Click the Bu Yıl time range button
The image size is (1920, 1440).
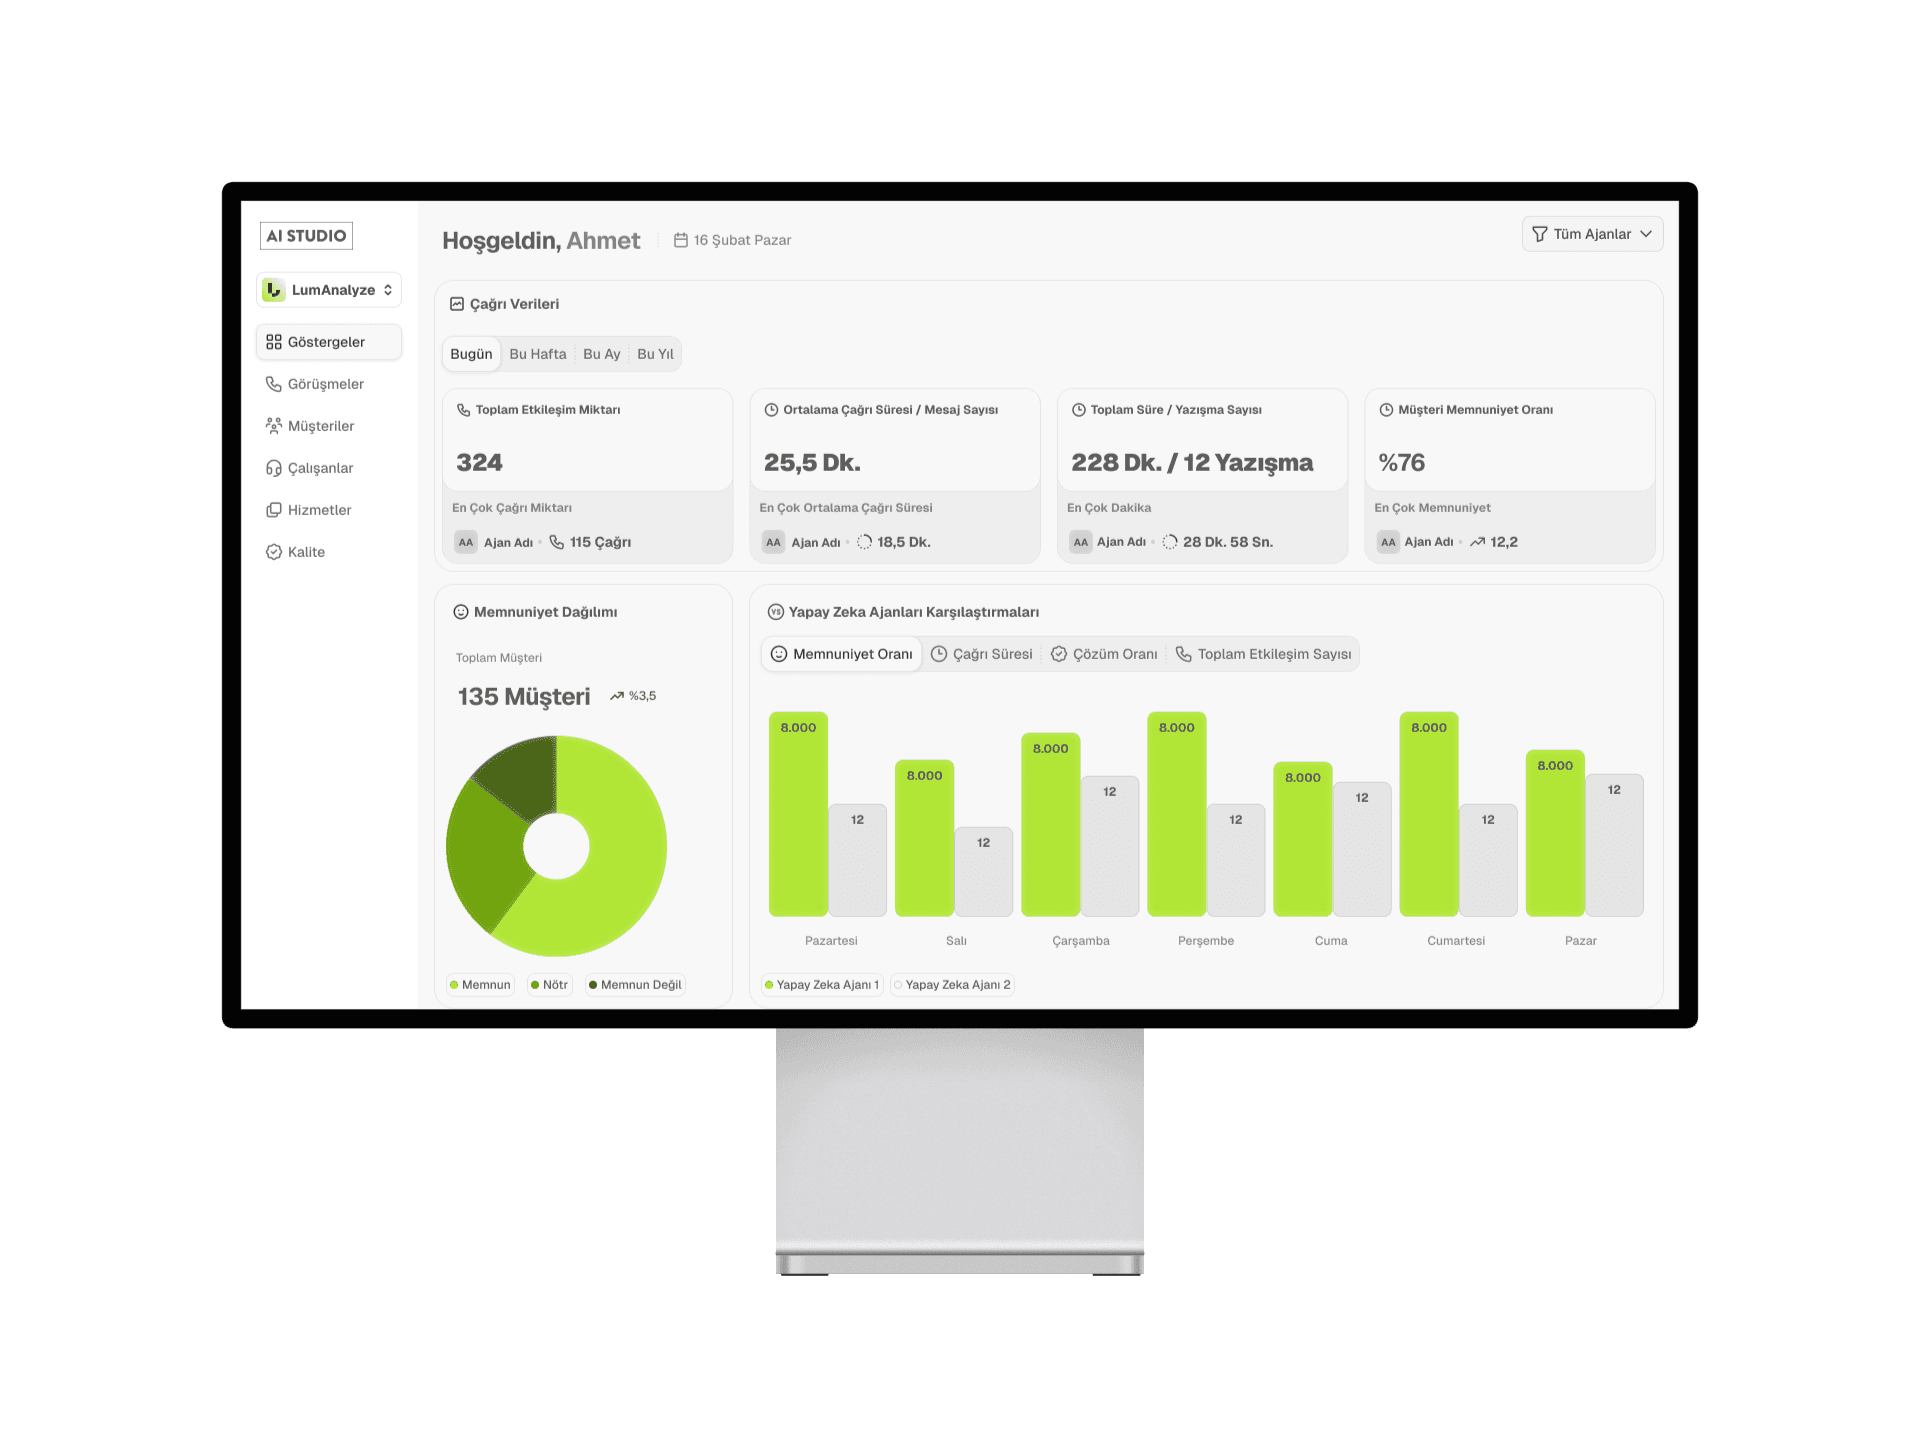[x=655, y=354]
